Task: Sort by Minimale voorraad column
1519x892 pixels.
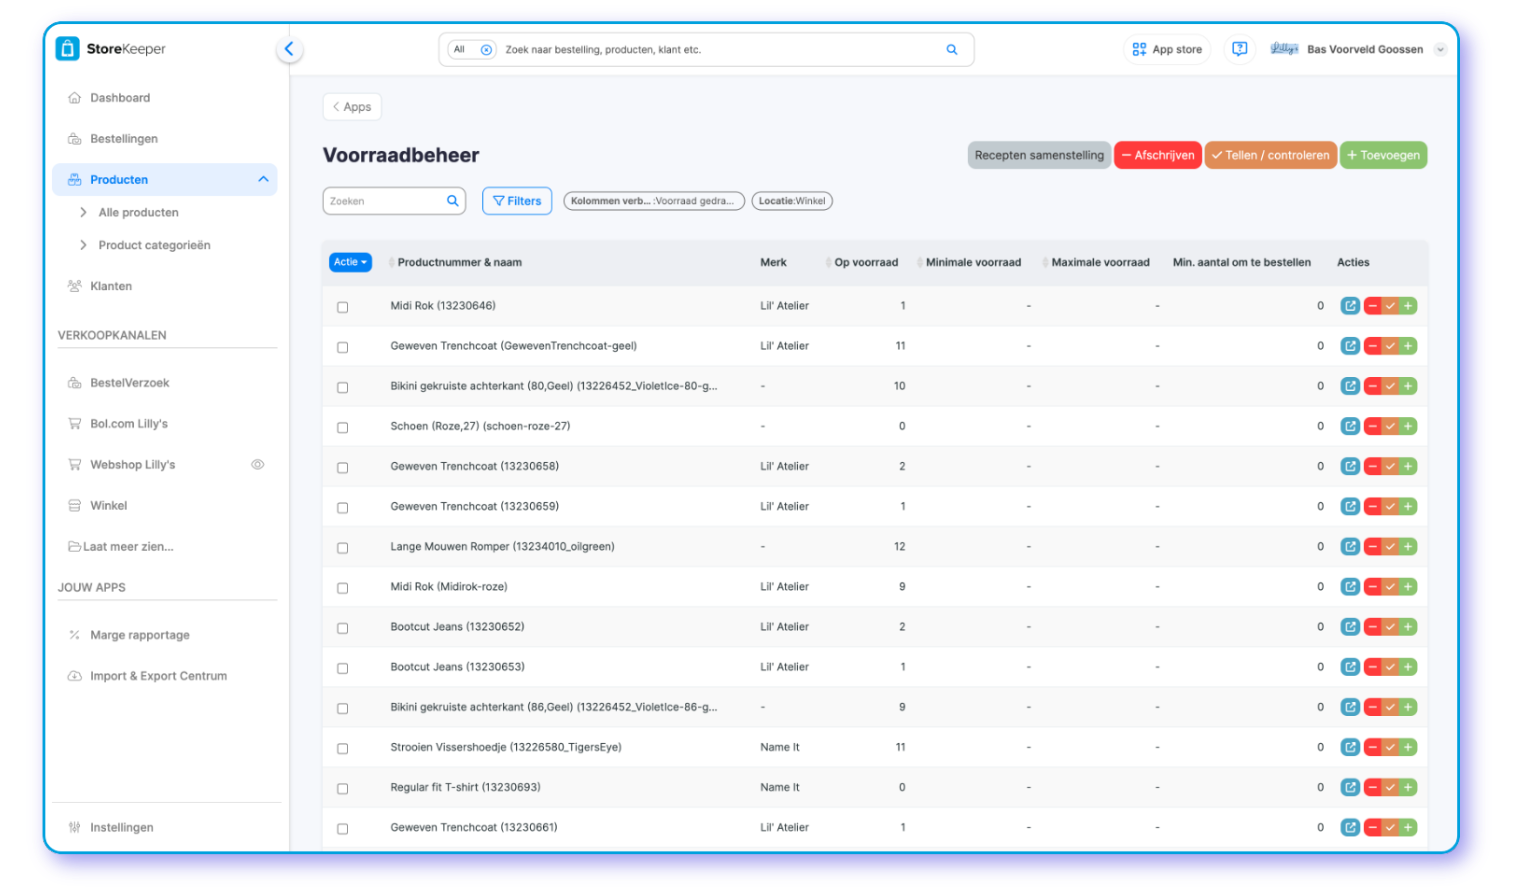Action: point(973,262)
